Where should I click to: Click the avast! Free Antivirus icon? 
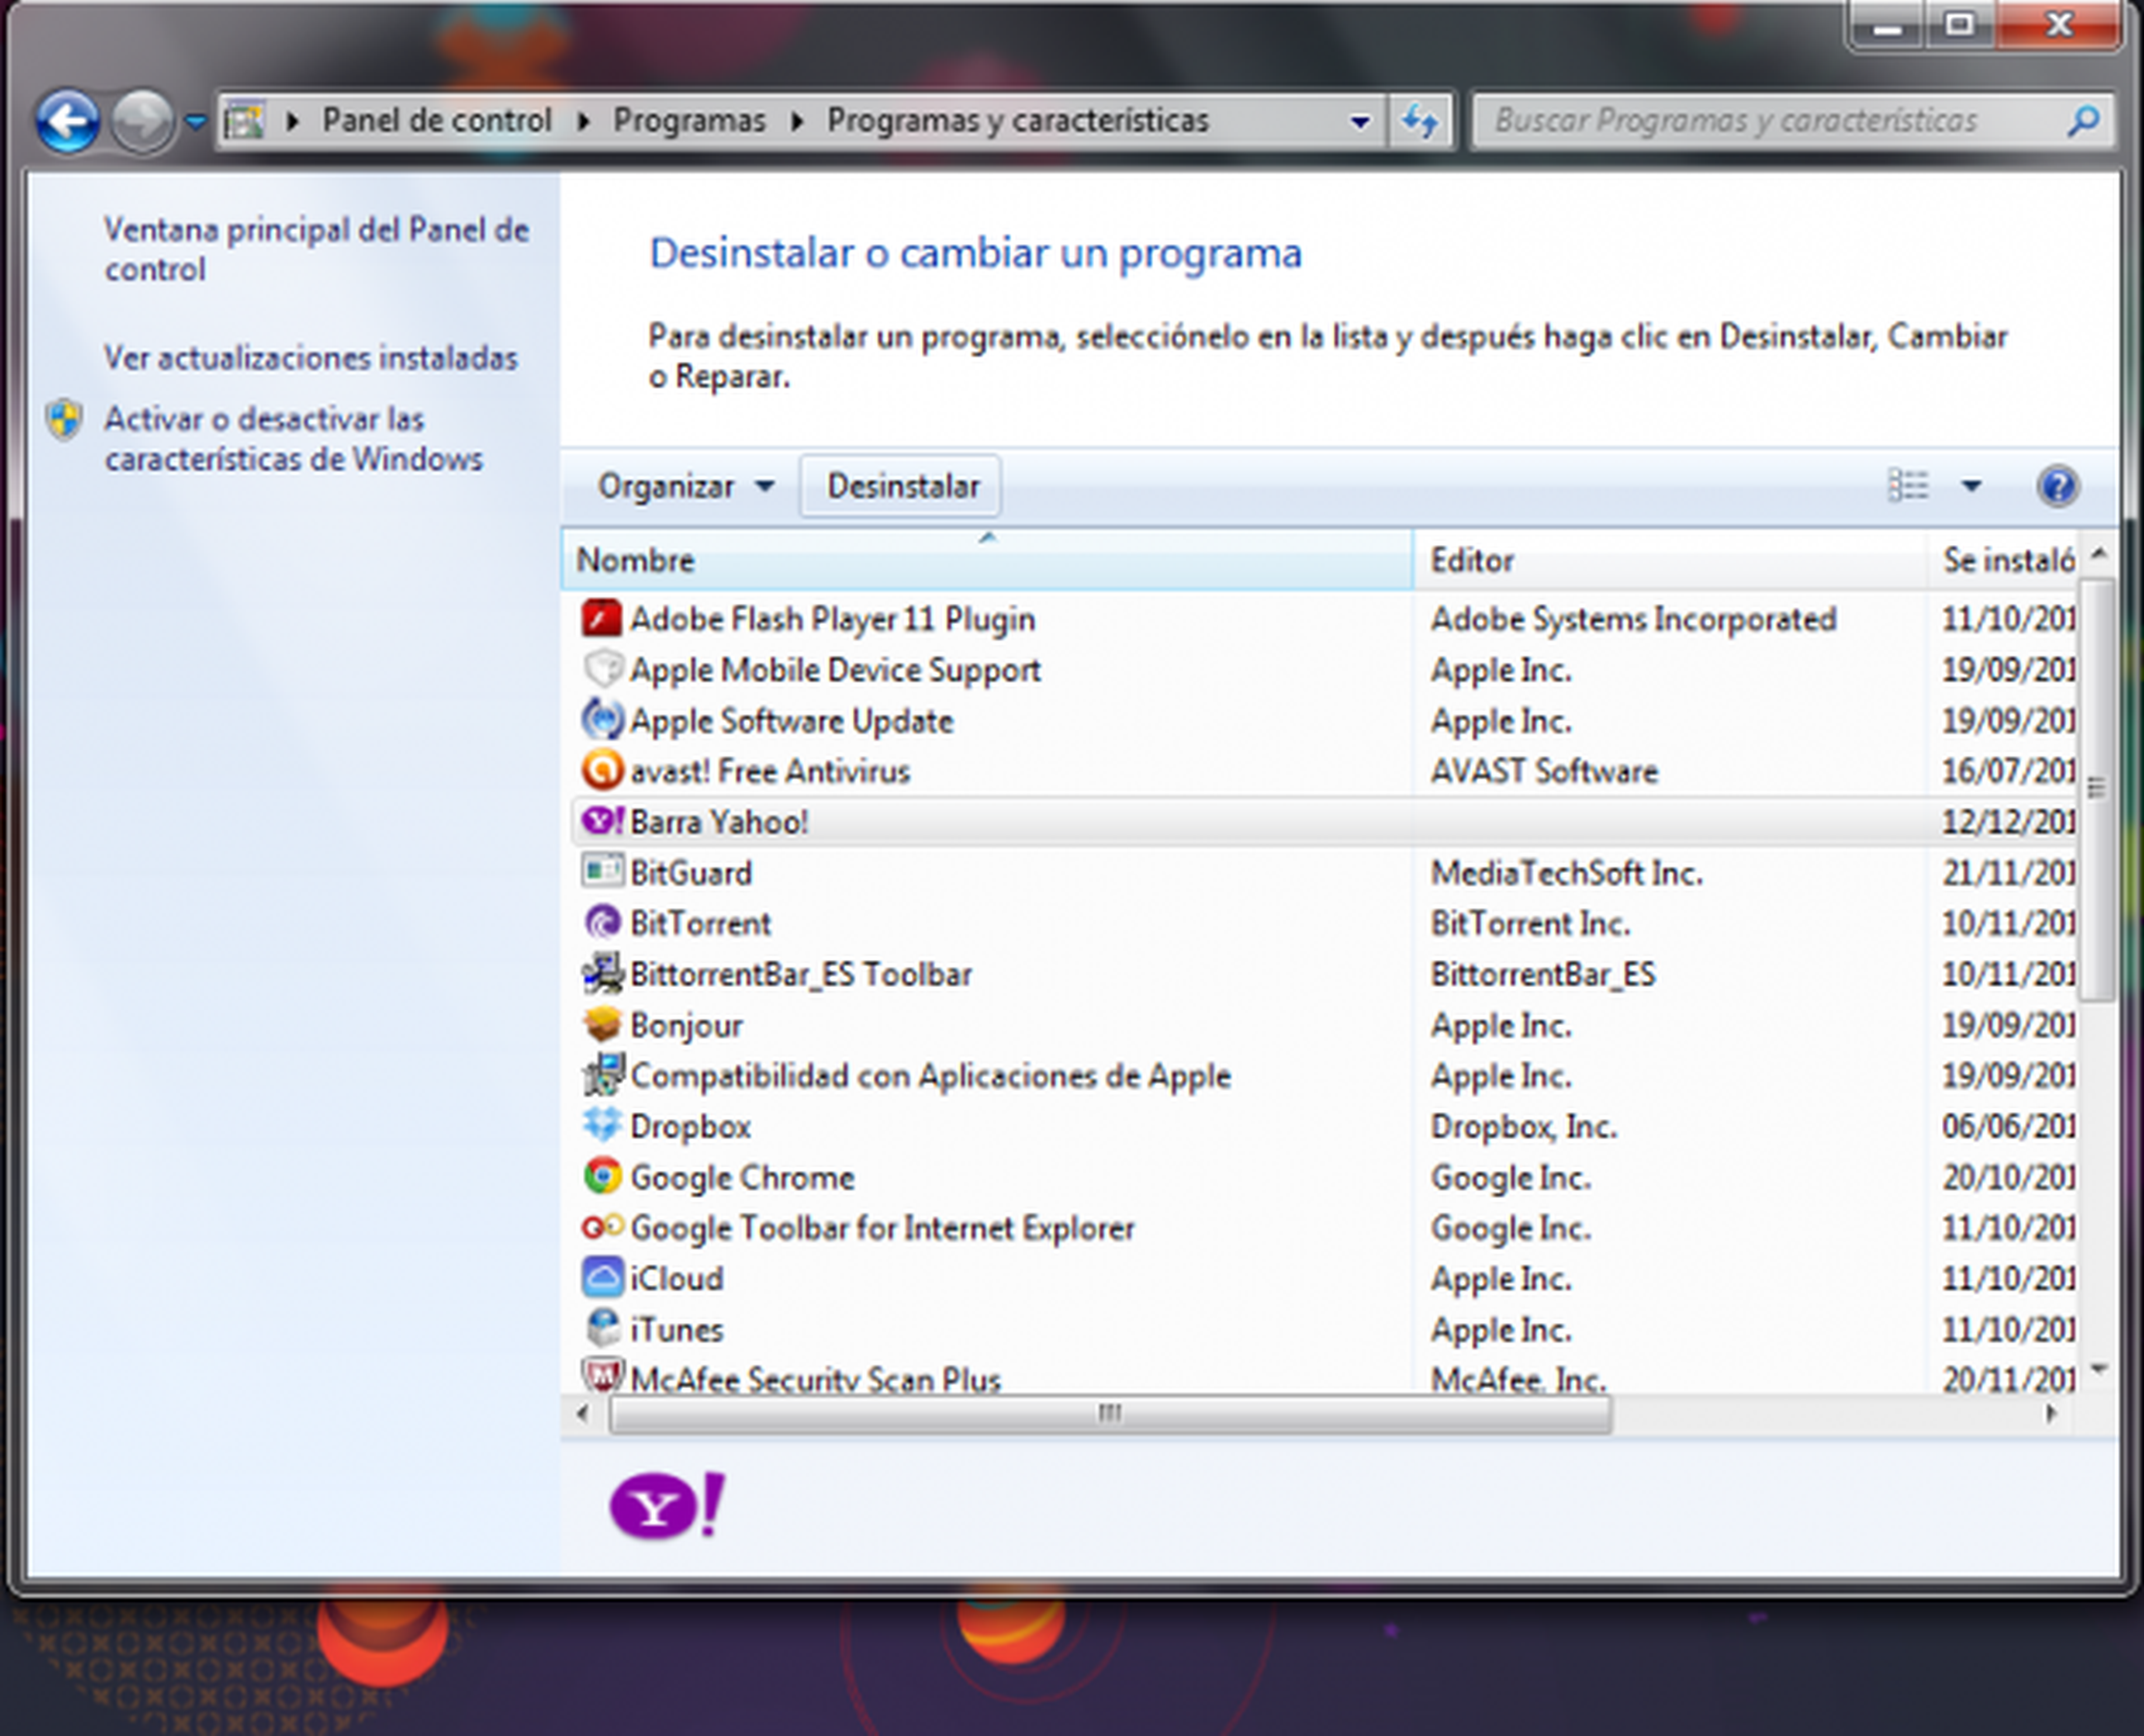[602, 771]
